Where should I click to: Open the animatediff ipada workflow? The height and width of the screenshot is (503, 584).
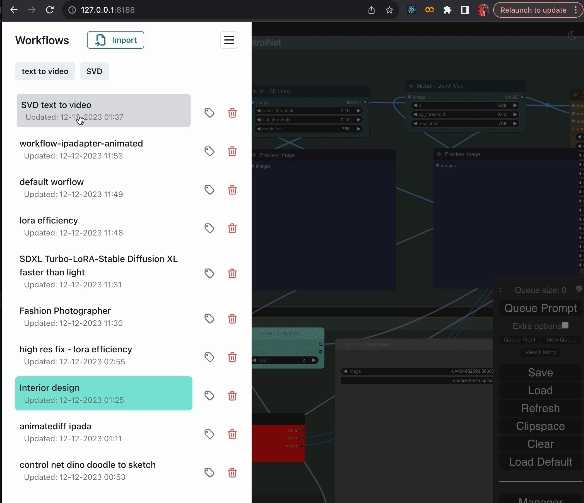104,432
